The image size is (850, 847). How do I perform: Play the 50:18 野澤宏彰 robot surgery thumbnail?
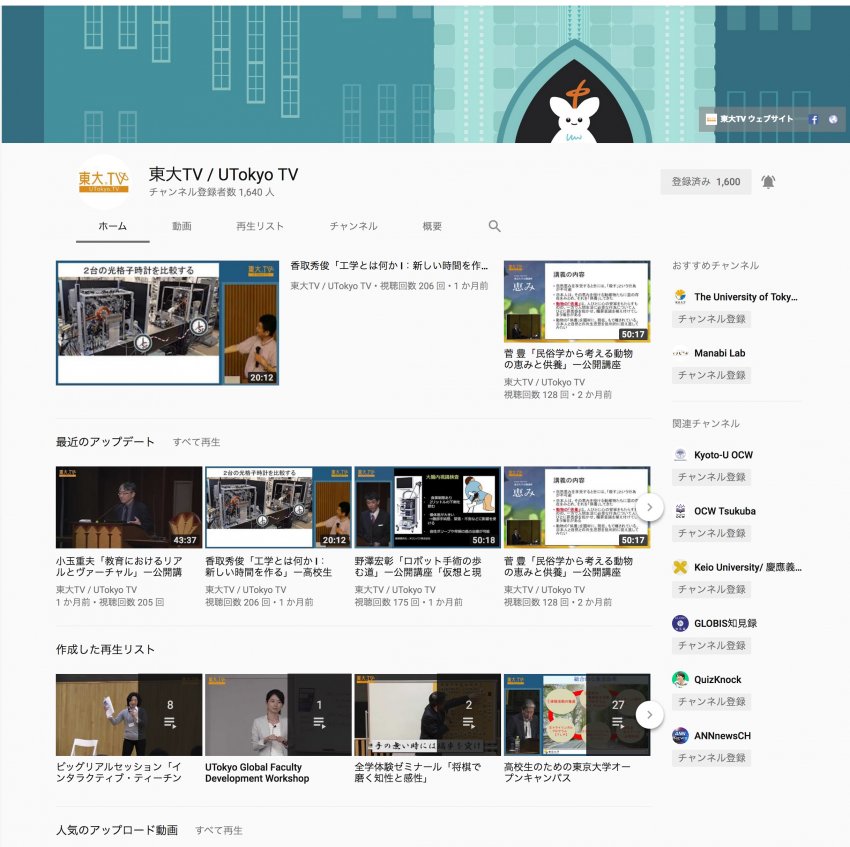click(x=428, y=507)
